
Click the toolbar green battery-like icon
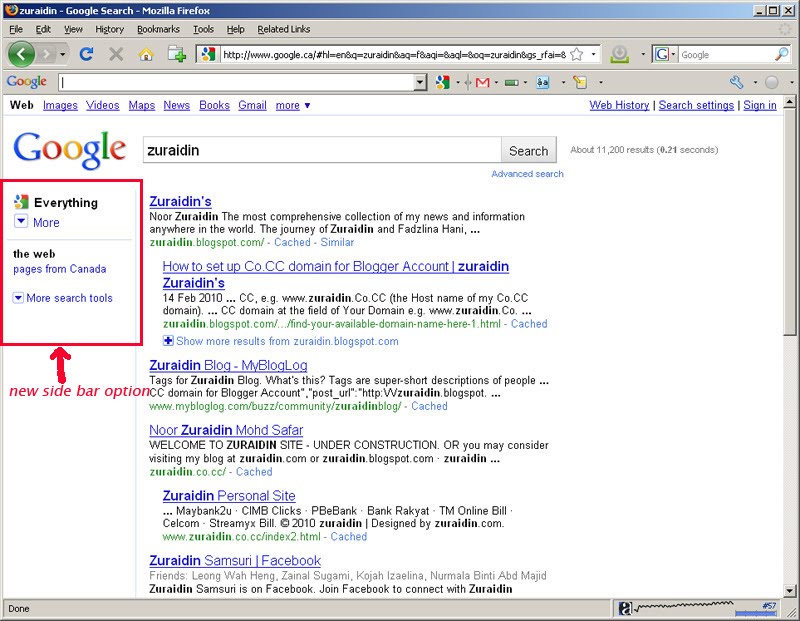tap(512, 83)
